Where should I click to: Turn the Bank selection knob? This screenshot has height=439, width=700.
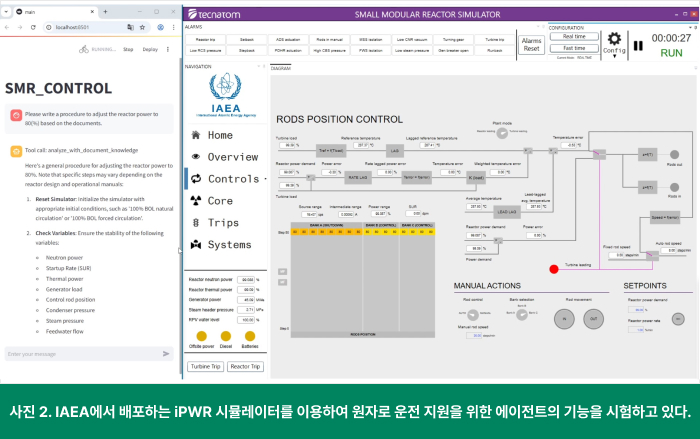coord(523,314)
